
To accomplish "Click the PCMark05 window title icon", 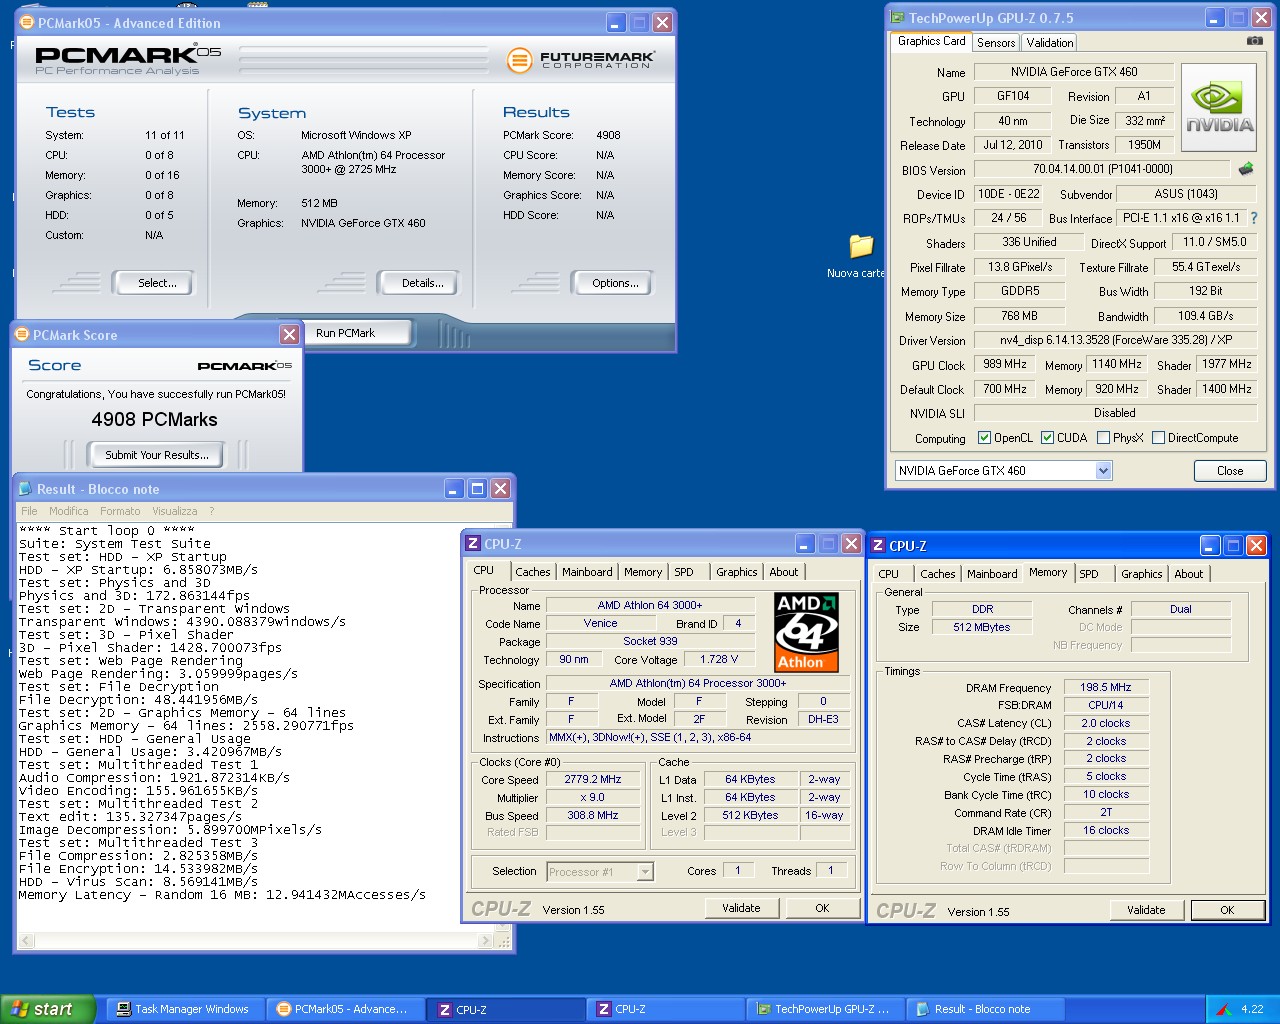I will [x=26, y=22].
